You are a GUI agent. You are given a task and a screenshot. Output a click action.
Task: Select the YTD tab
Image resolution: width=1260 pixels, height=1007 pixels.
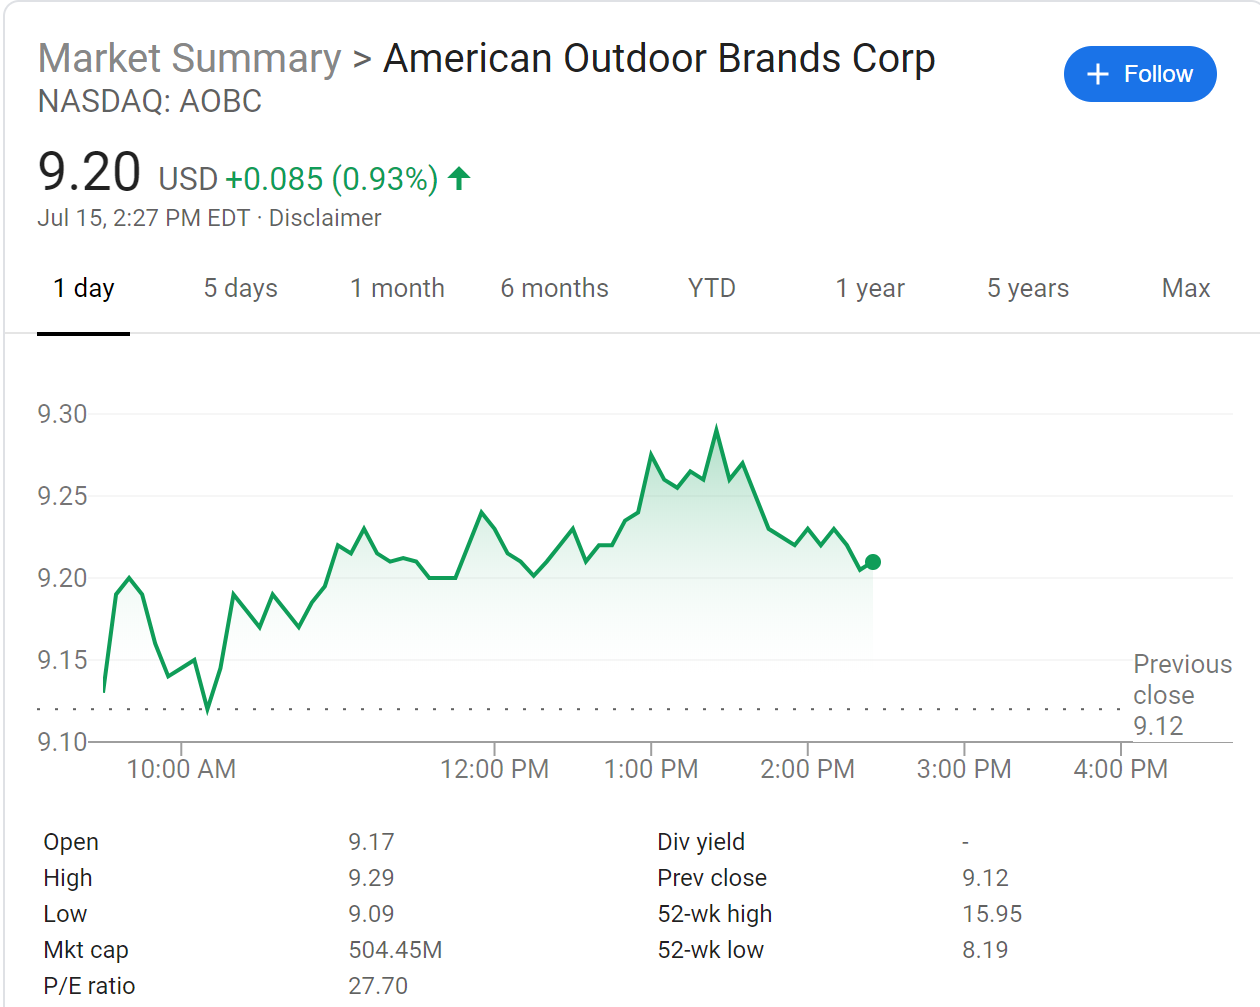pos(711,289)
